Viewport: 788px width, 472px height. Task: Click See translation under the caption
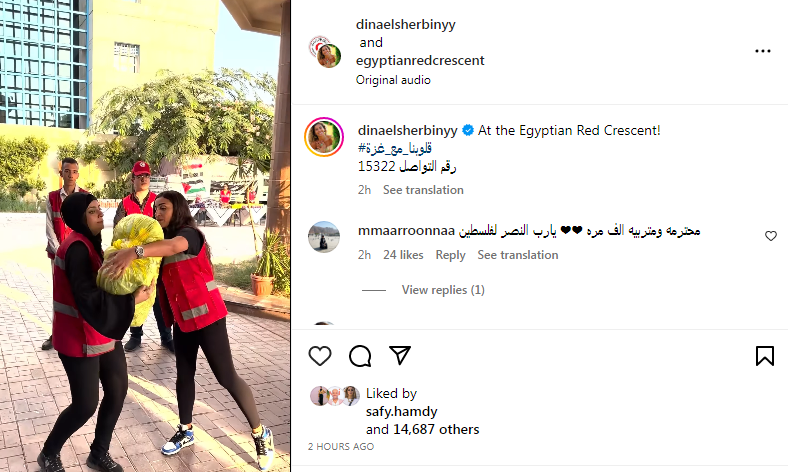click(423, 190)
